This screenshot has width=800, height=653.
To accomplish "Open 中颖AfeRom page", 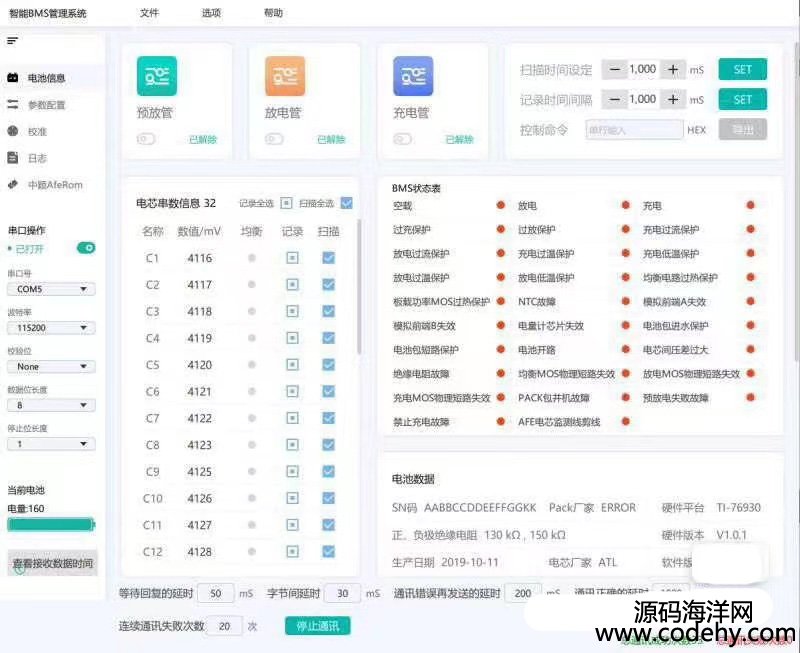I will coord(54,184).
